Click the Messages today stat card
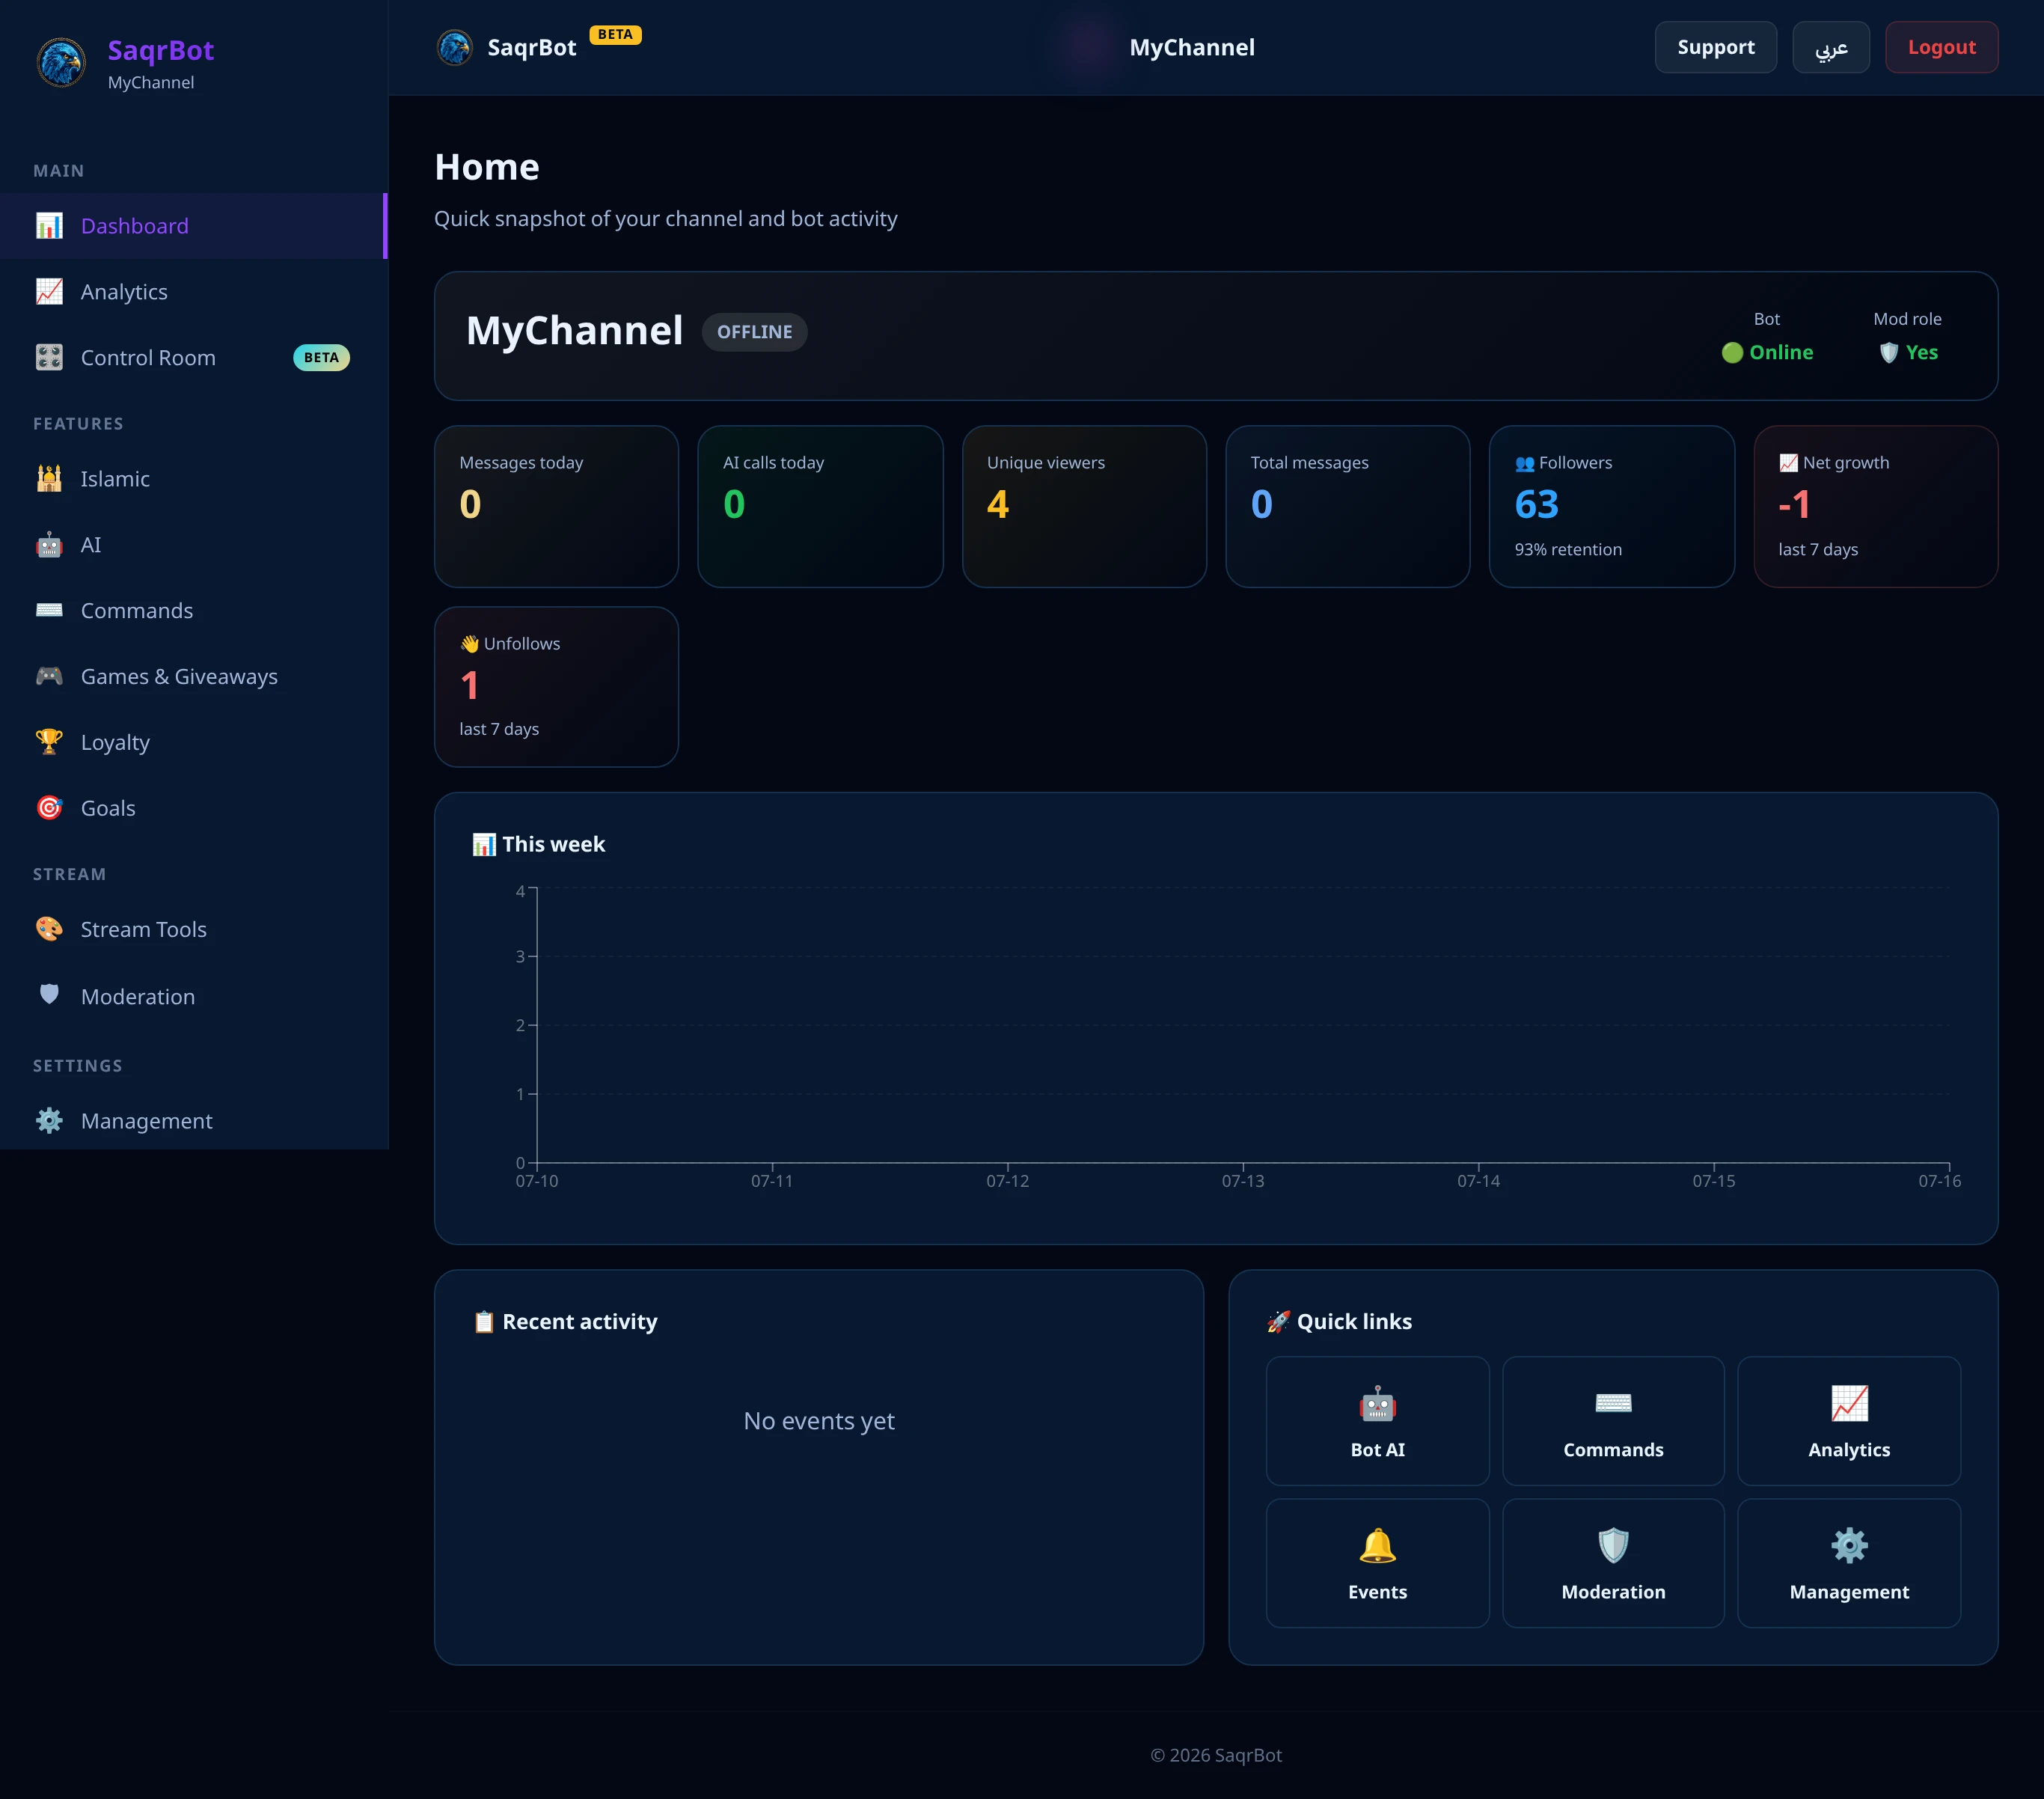 tap(556, 507)
